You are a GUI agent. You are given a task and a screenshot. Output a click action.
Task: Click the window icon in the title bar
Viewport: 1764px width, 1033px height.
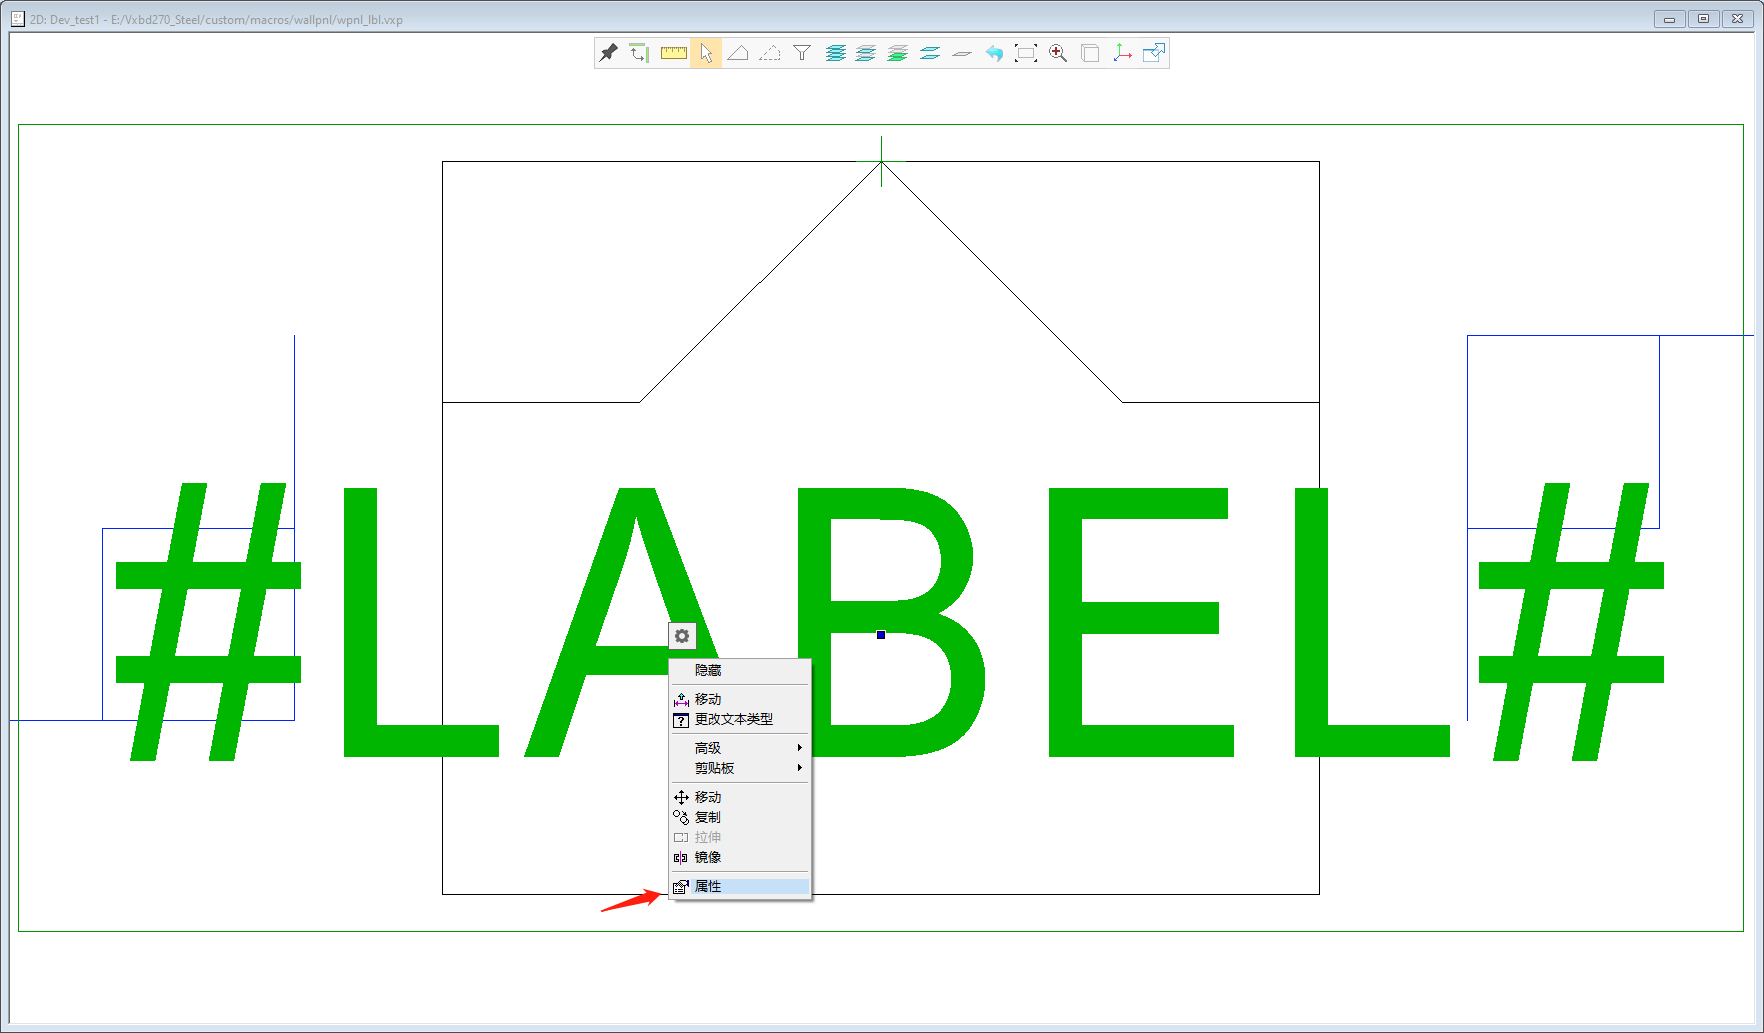tap(18, 18)
